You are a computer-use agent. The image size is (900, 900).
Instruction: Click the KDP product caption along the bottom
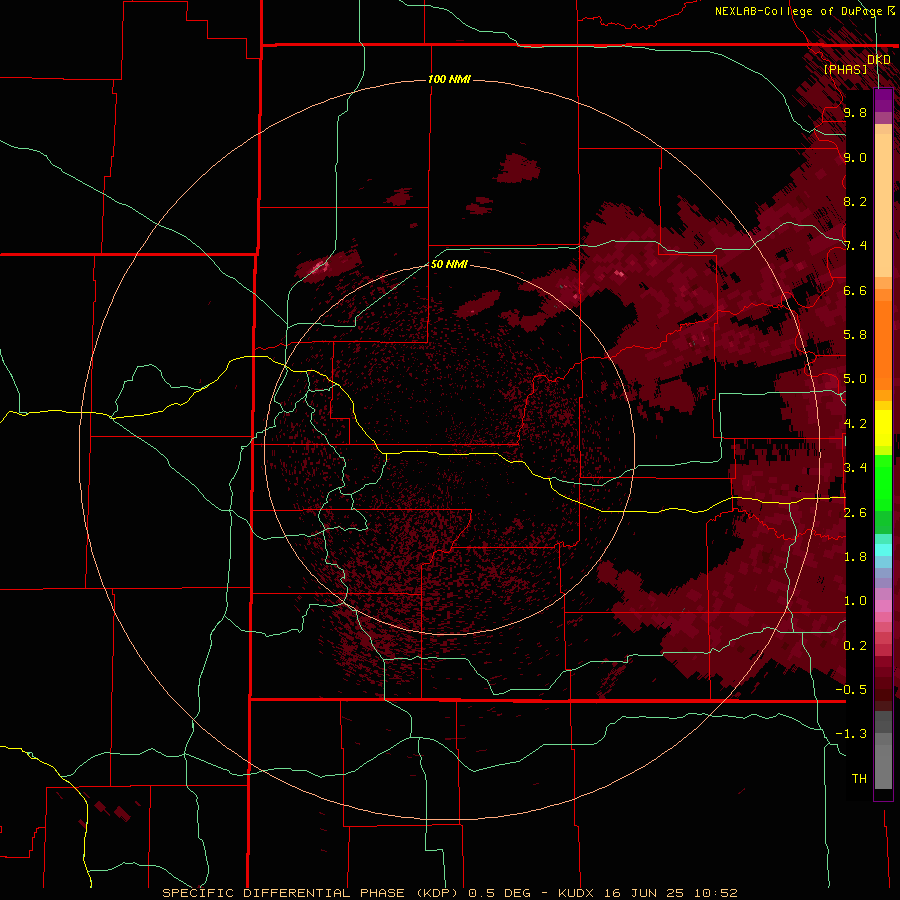(450, 893)
